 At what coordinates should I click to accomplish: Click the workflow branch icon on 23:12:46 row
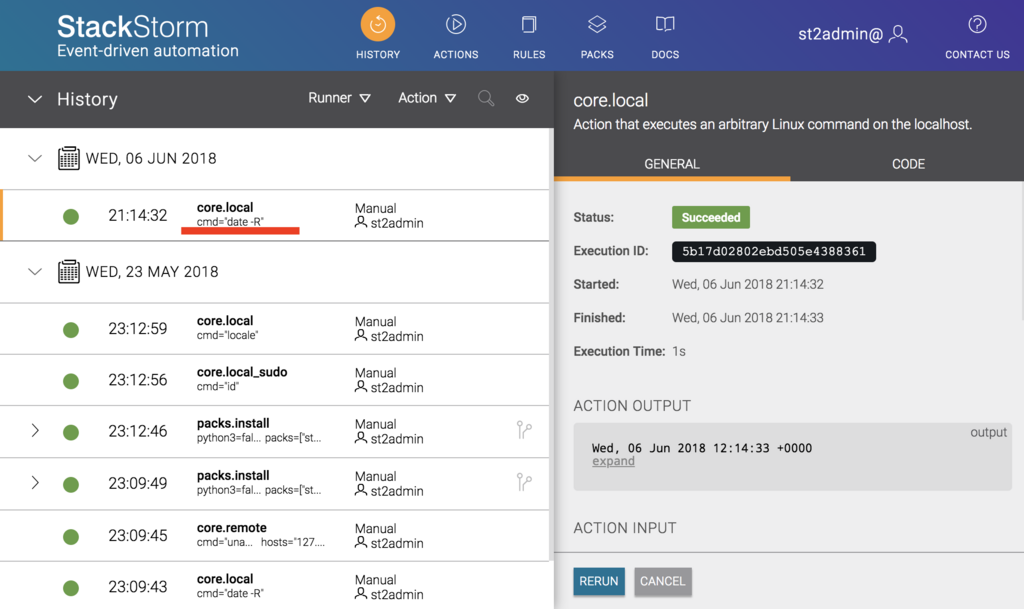pos(524,430)
